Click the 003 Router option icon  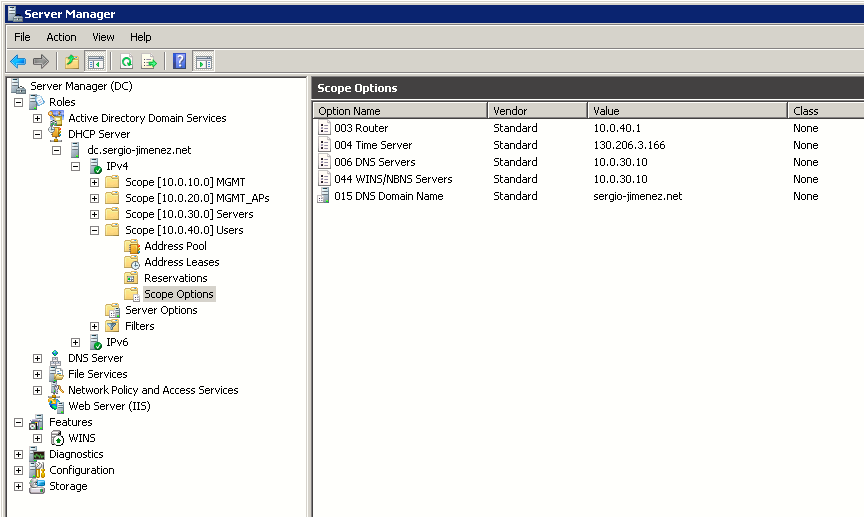pyautogui.click(x=324, y=128)
